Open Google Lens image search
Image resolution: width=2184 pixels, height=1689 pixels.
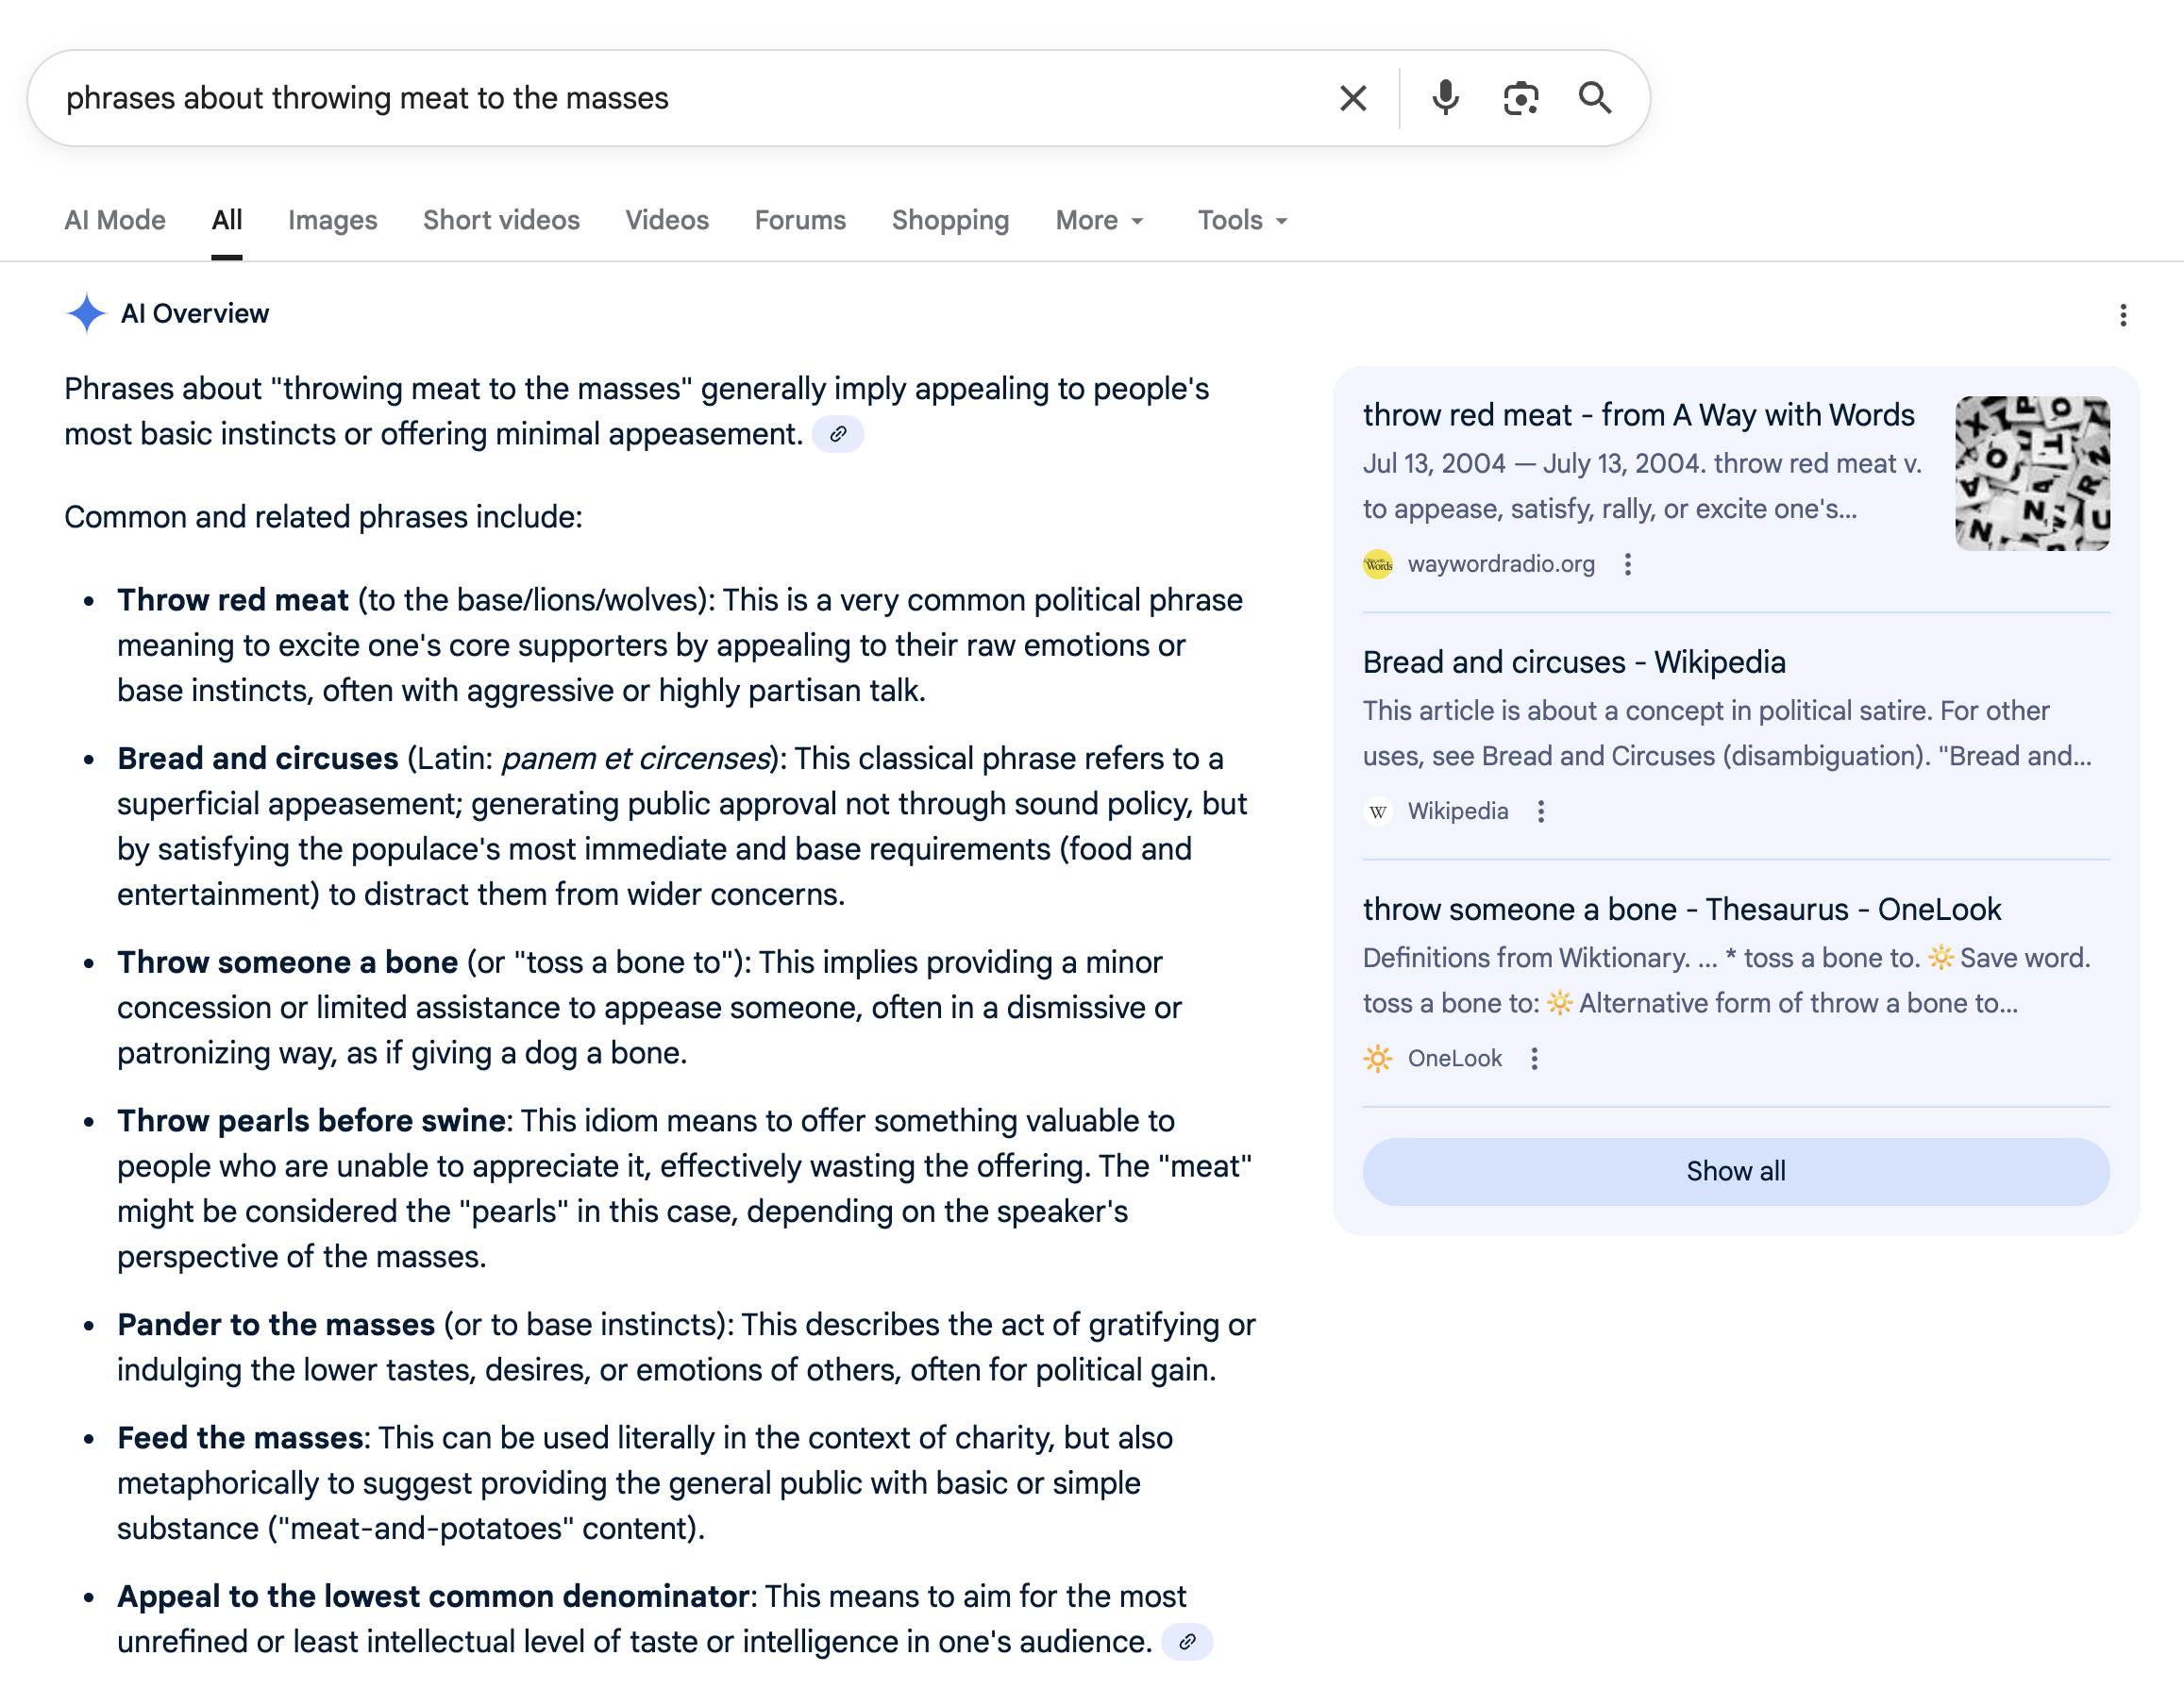coord(1520,98)
